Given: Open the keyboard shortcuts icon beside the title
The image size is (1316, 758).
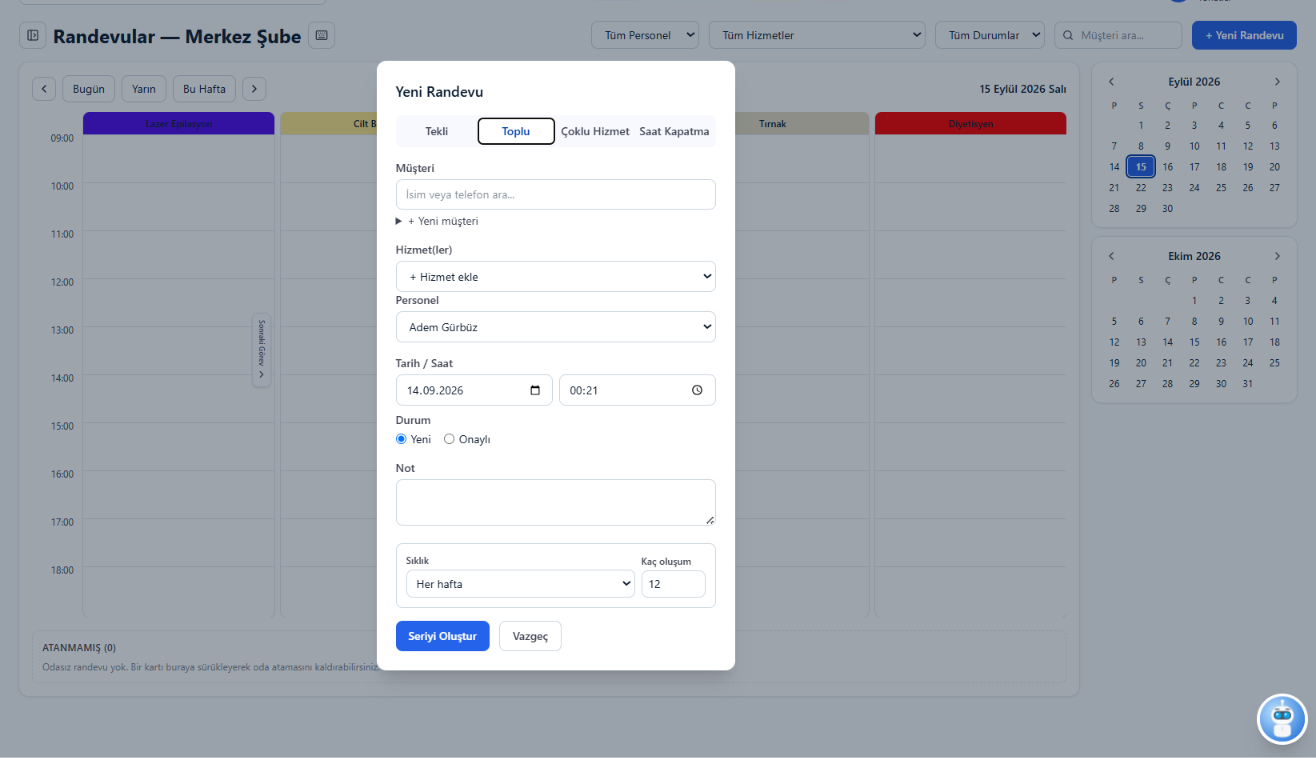Looking at the screenshot, I should click(x=321, y=36).
